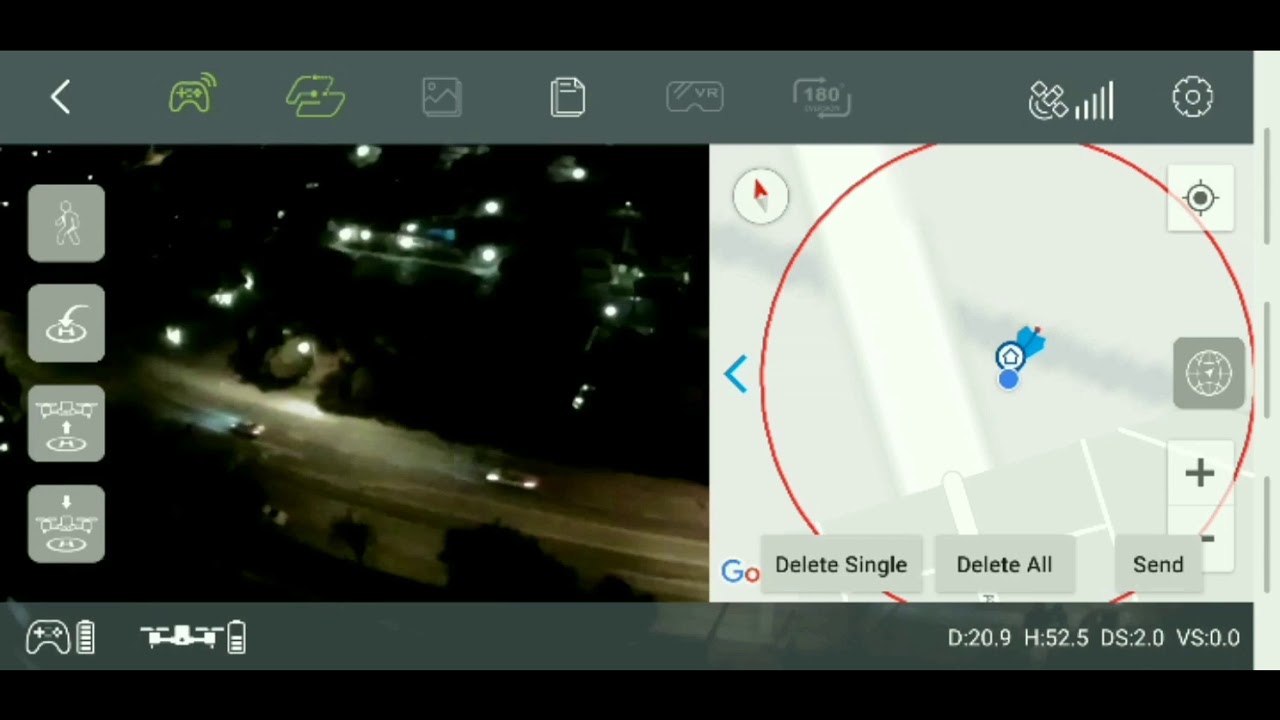Activate follow me walking person mode
This screenshot has height=720, width=1280.
(x=66, y=224)
